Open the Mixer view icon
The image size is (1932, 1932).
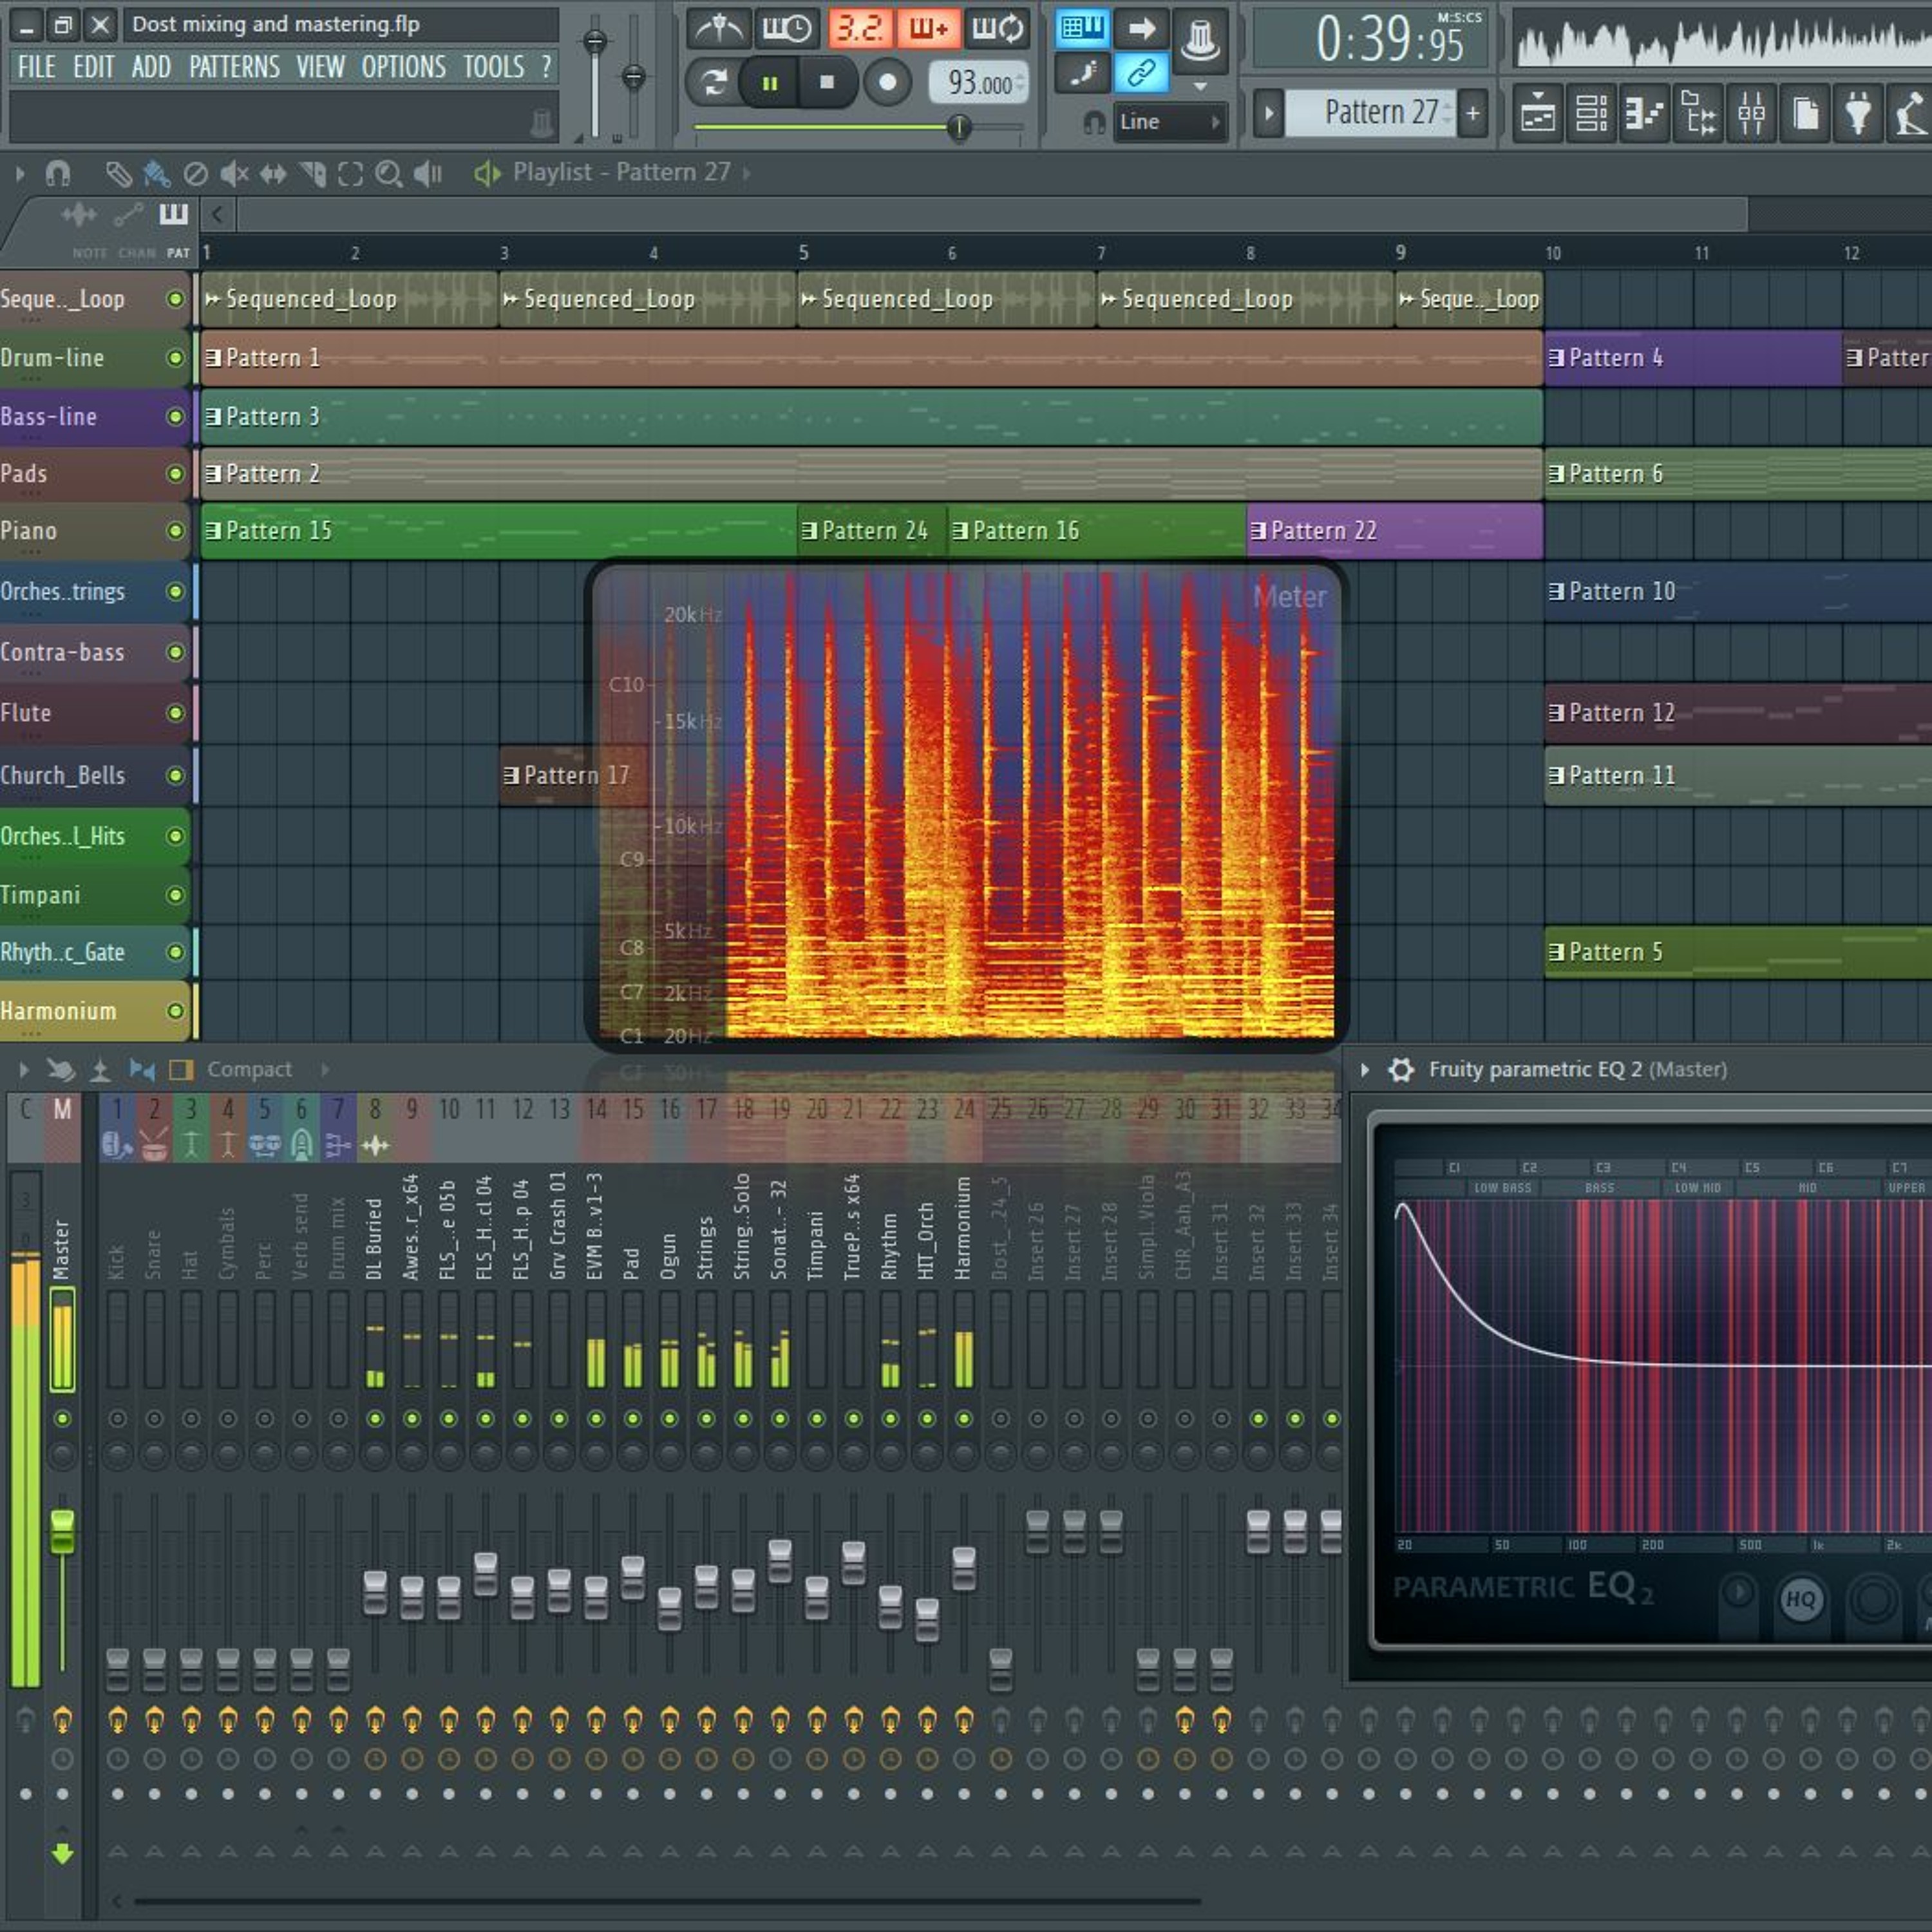tap(1751, 113)
